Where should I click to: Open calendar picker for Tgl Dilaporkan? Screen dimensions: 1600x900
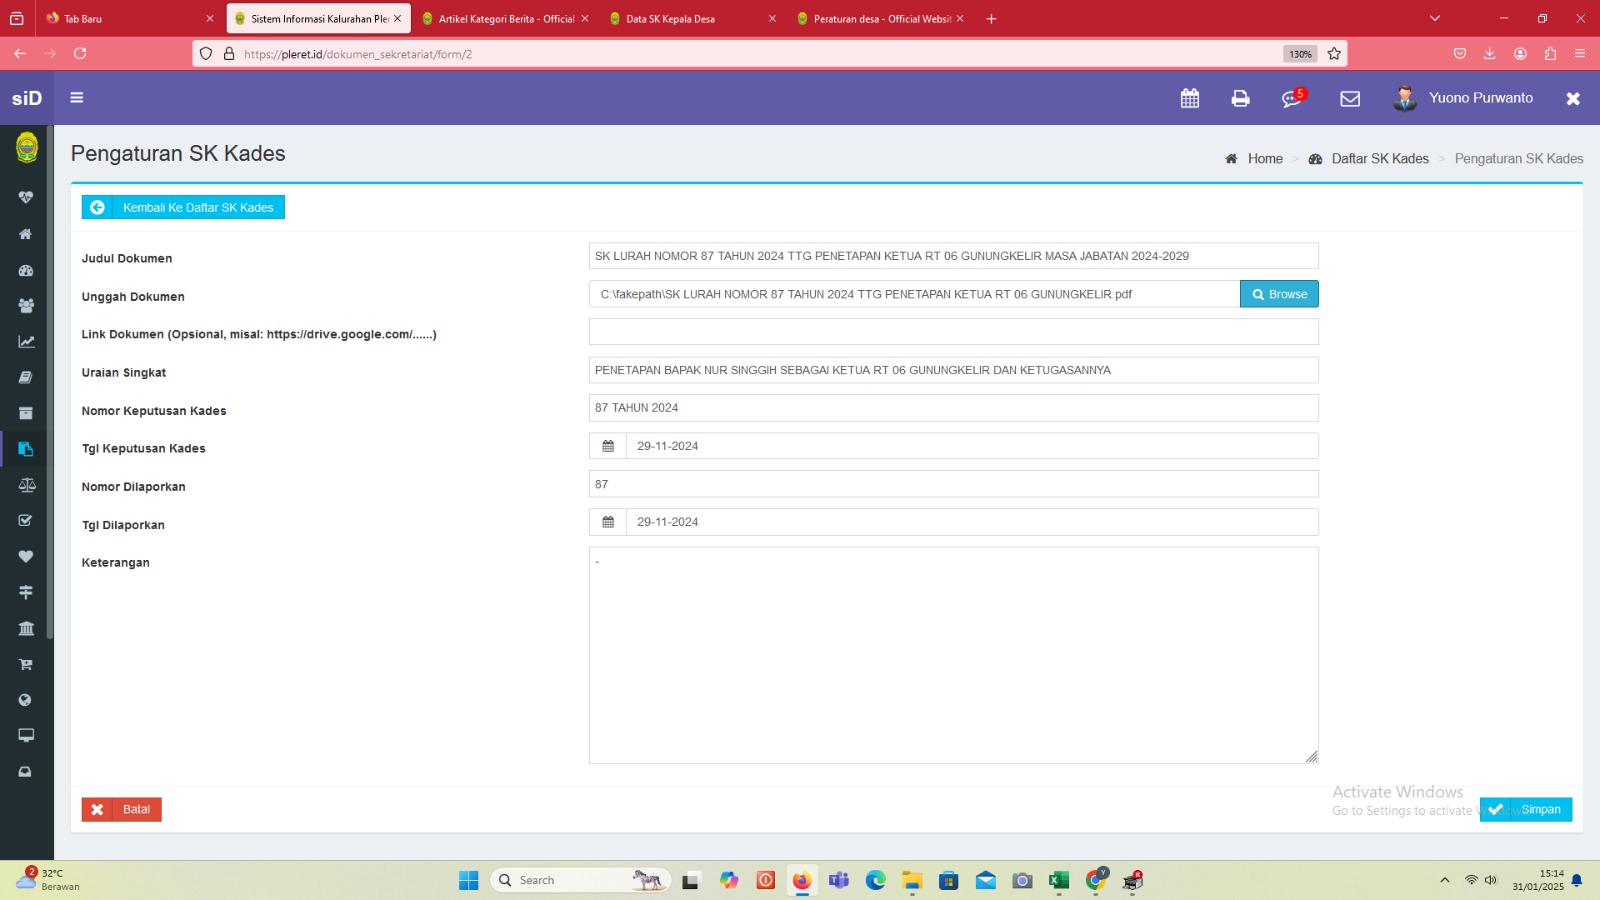[608, 522]
